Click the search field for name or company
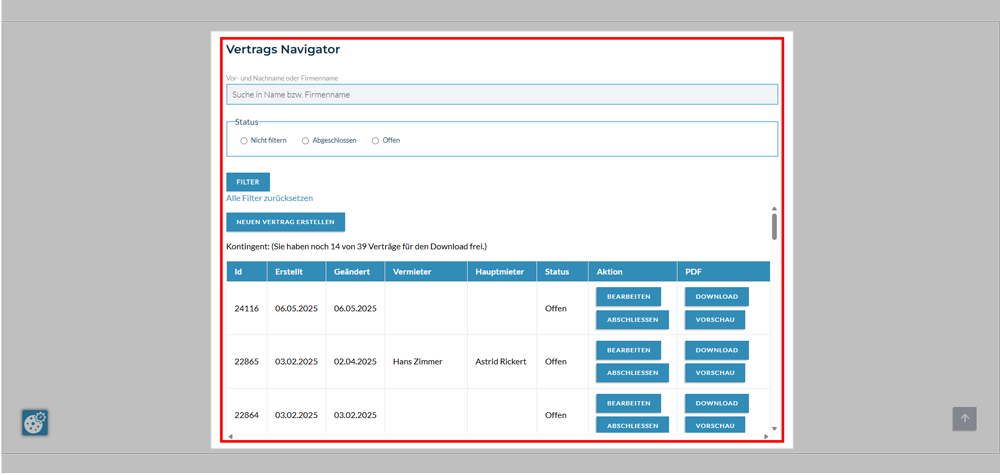This screenshot has height=475, width=1000. [x=501, y=95]
